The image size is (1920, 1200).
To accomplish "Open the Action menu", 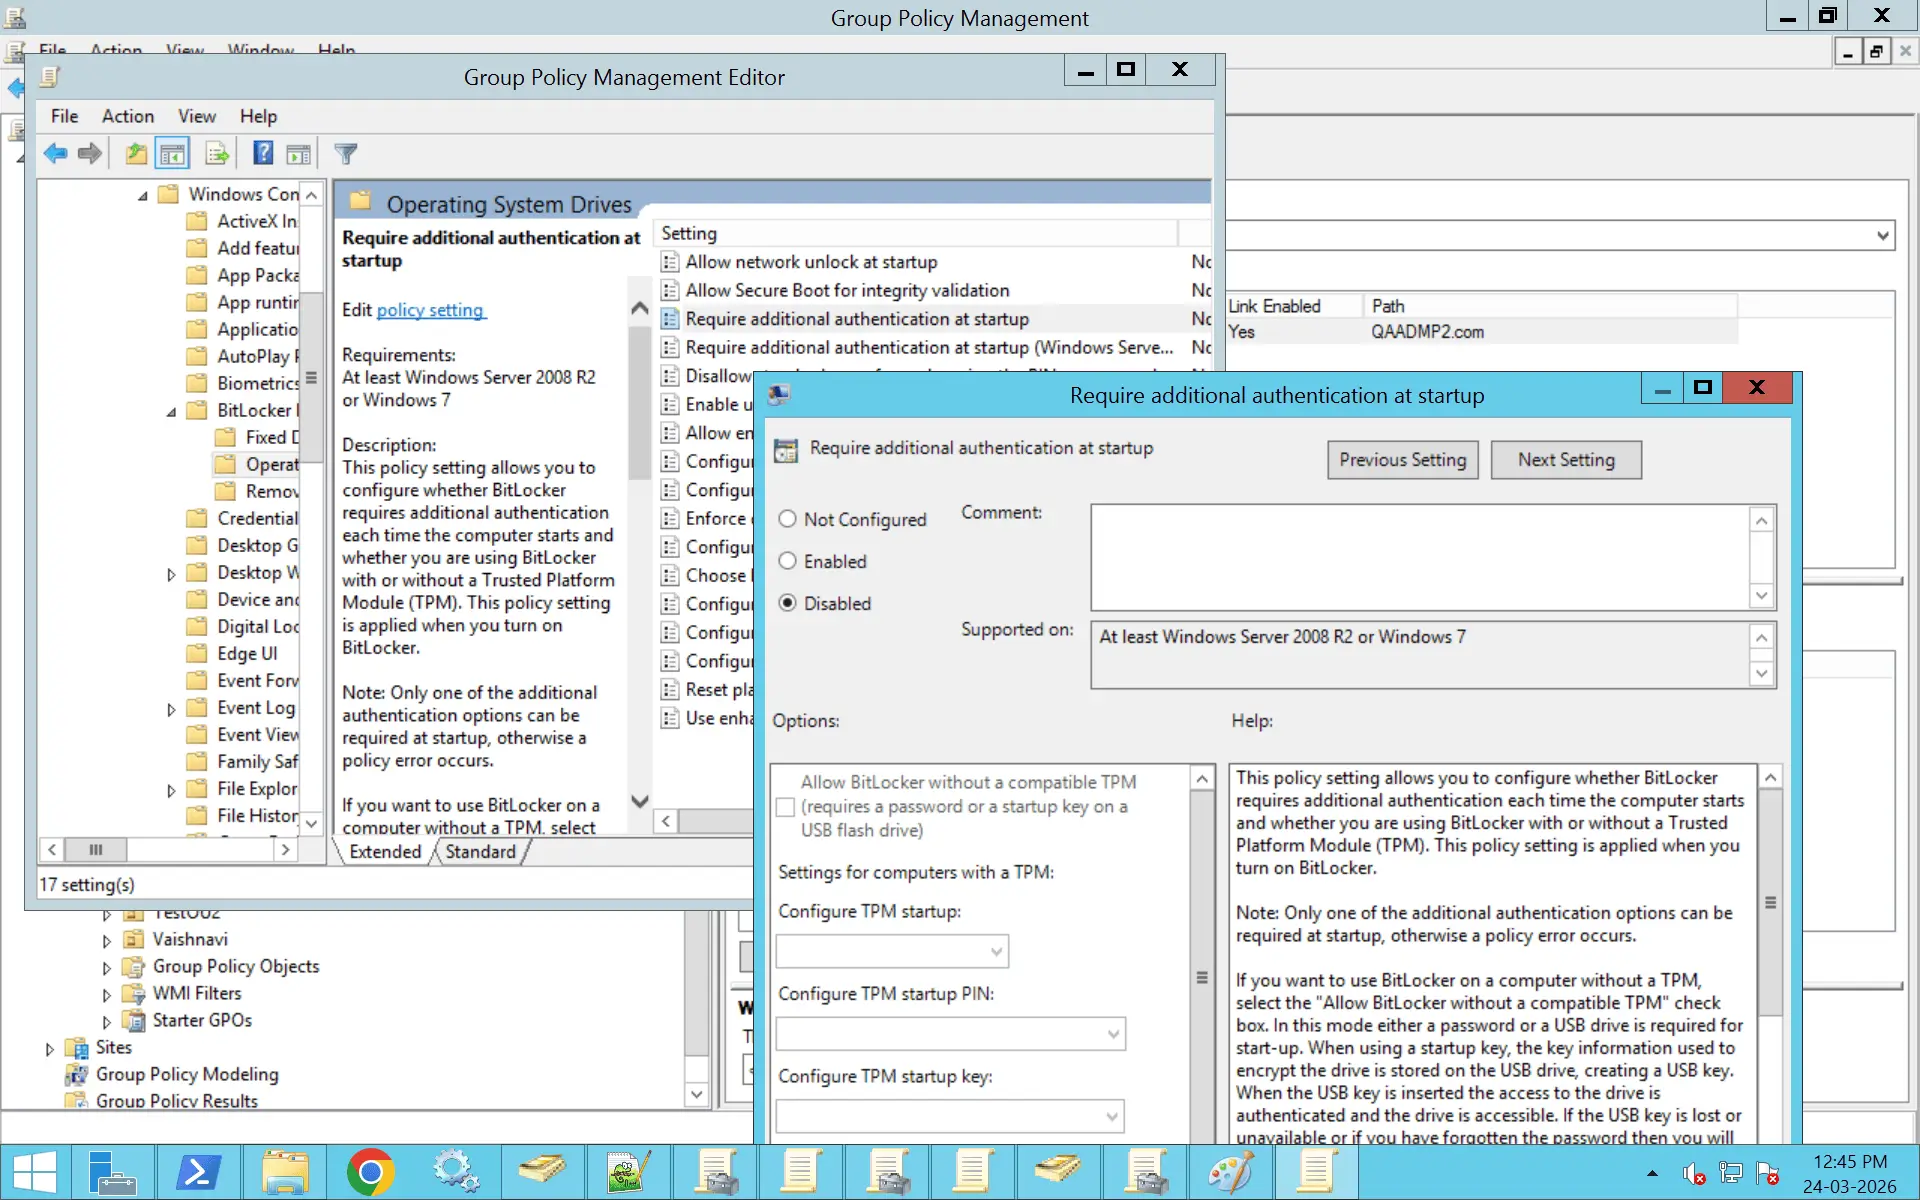I will click(x=128, y=116).
